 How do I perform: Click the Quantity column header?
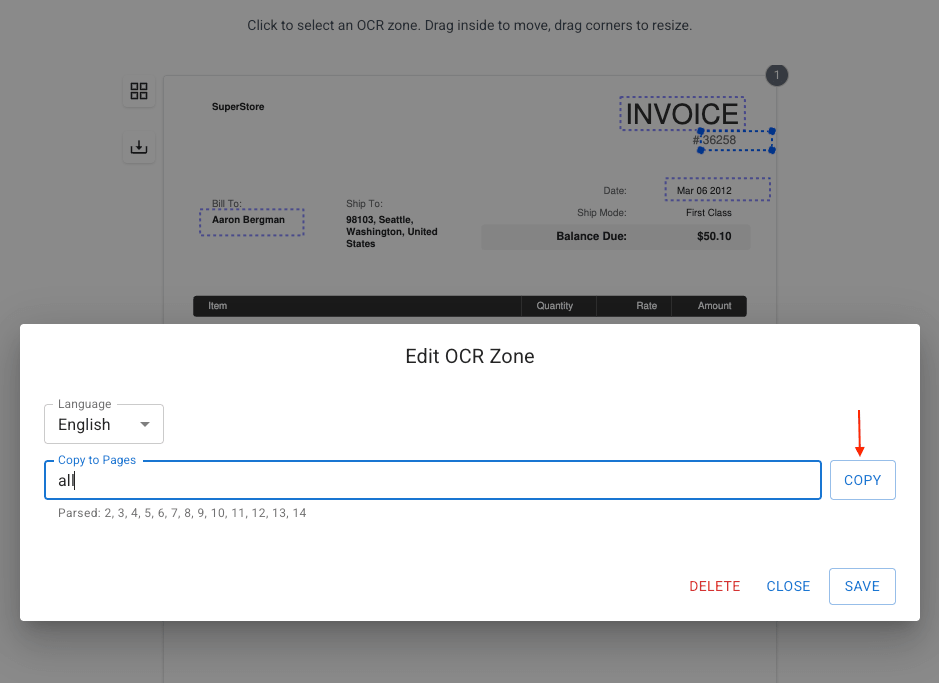tap(554, 306)
